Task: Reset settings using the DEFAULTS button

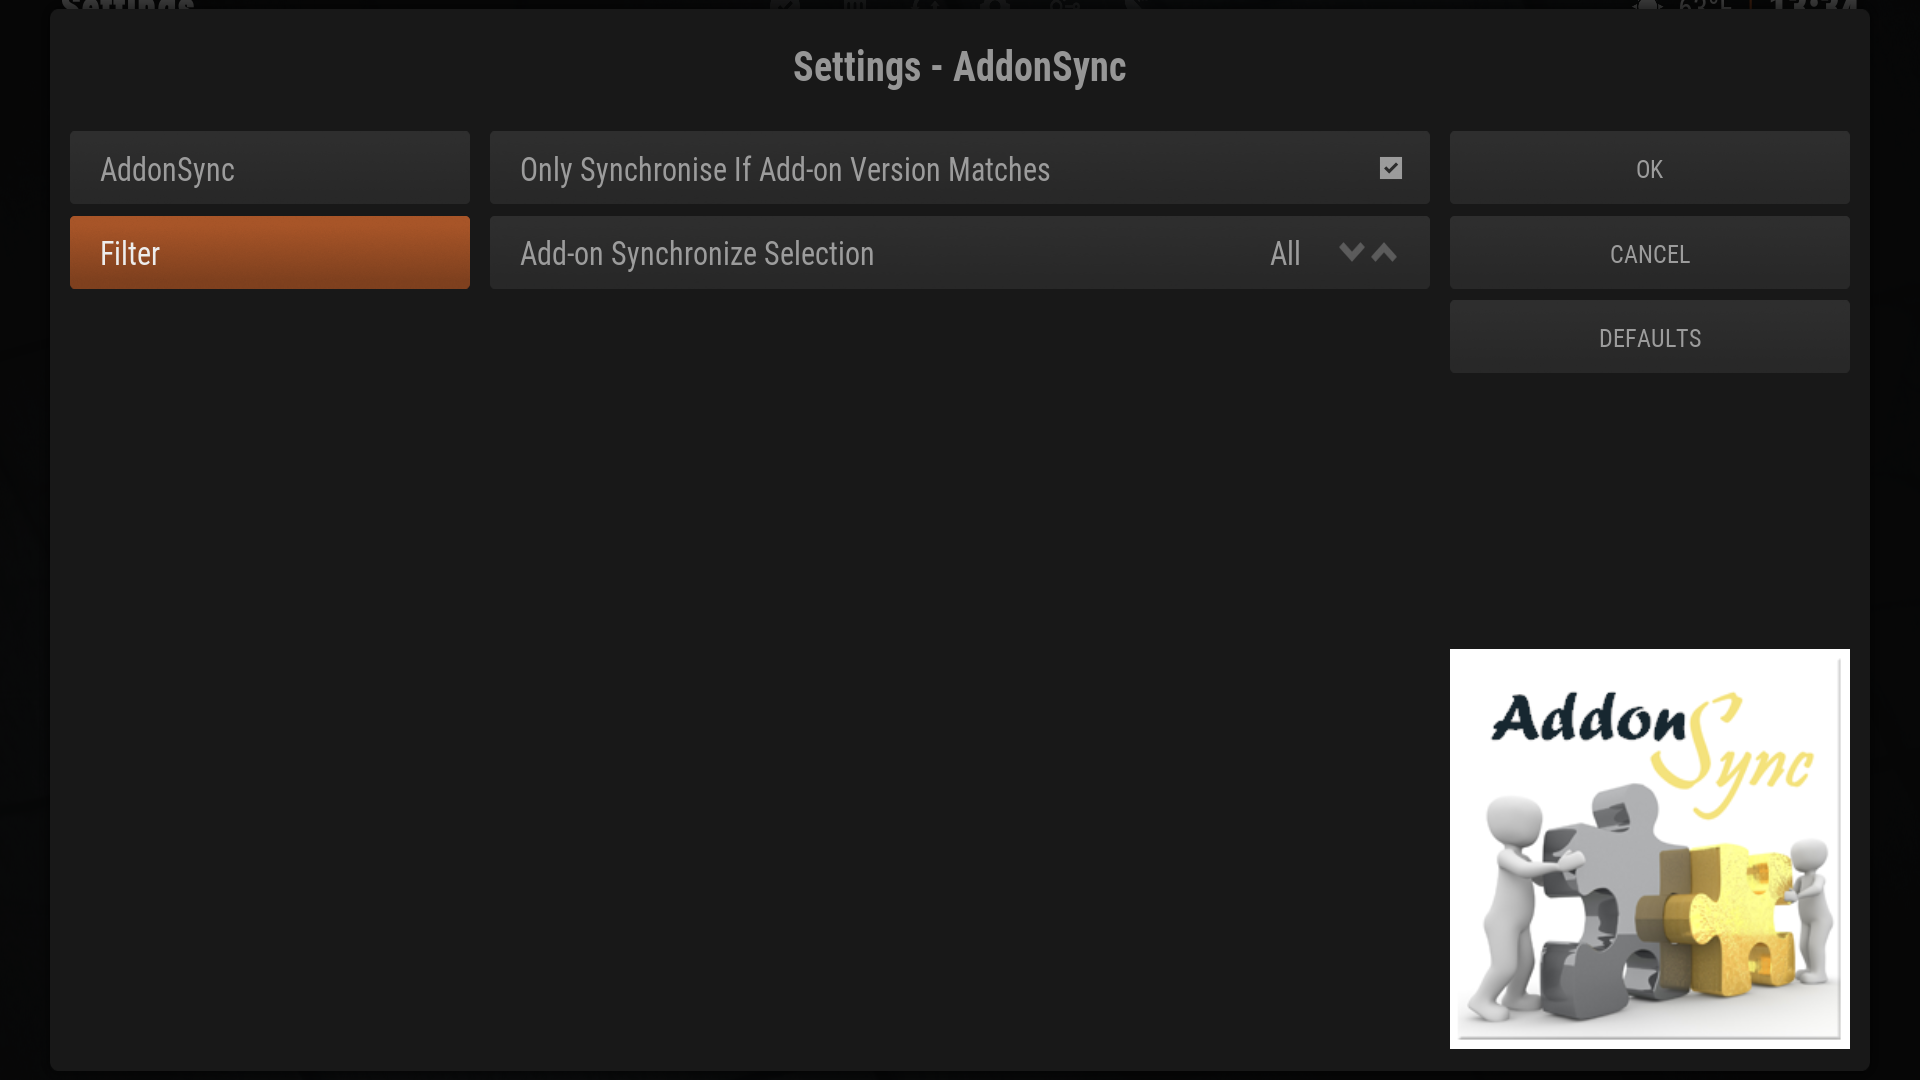Action: 1649,338
